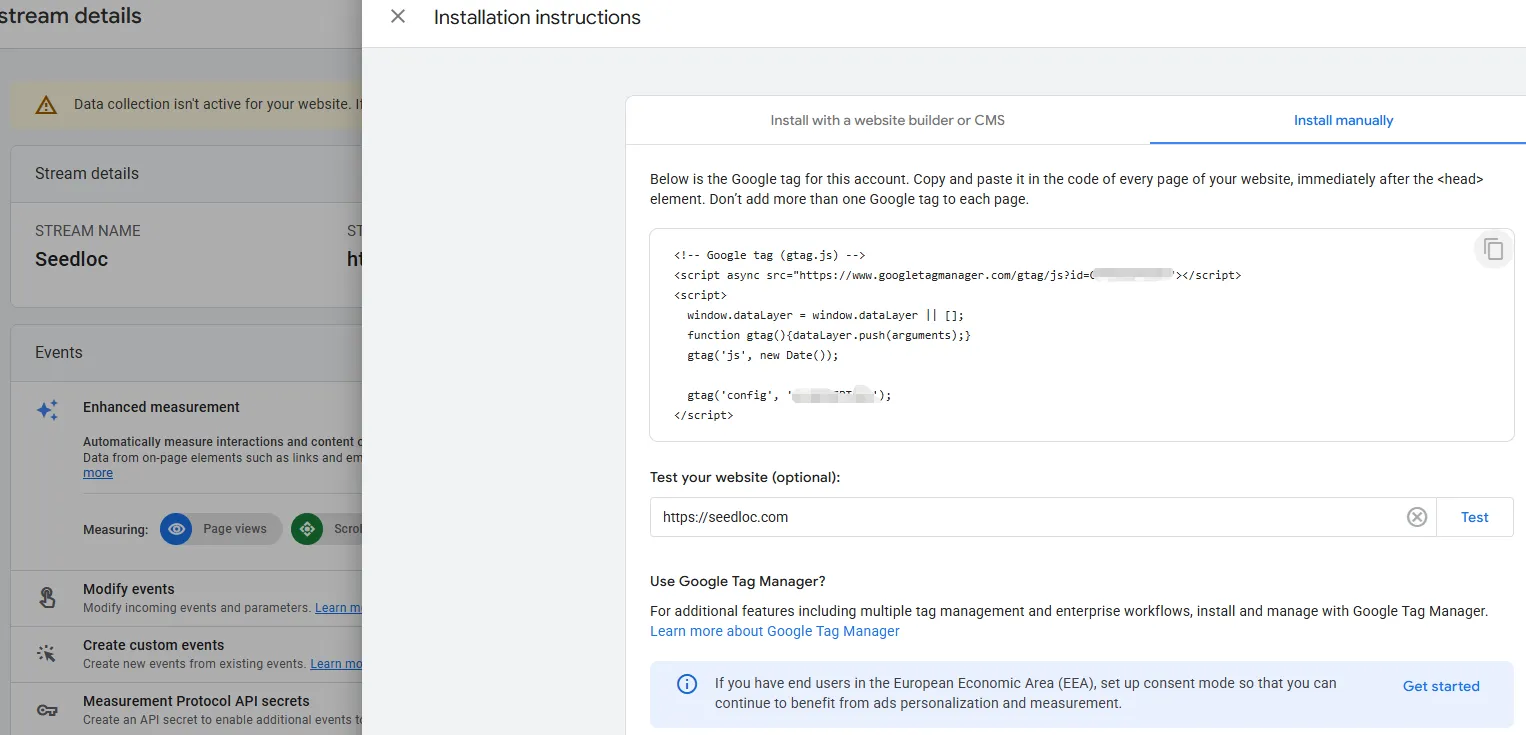Screen dimensions: 1526x735
Task: Close the Installation instructions panel
Action: (398, 17)
